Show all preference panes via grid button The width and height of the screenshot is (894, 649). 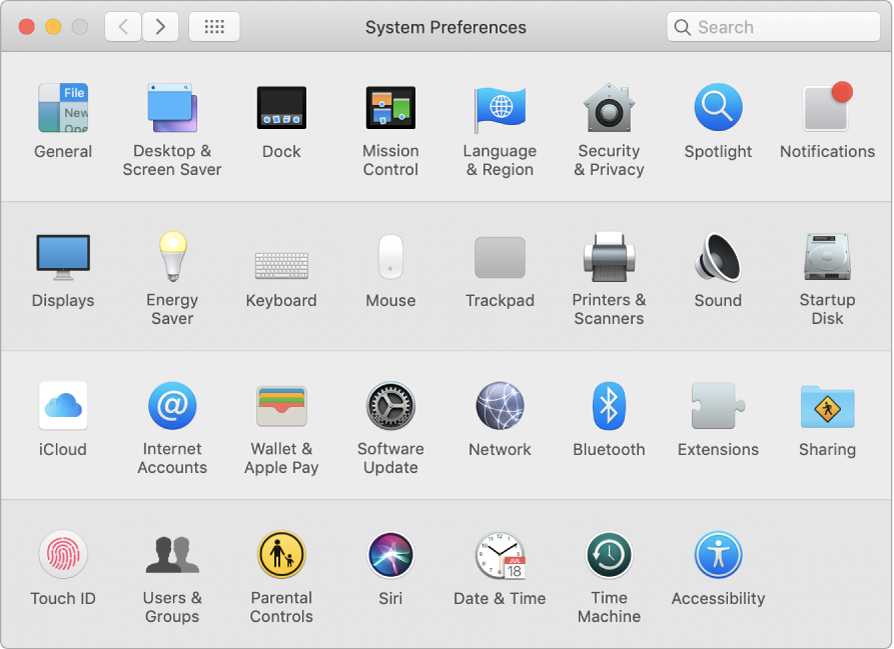[x=214, y=26]
